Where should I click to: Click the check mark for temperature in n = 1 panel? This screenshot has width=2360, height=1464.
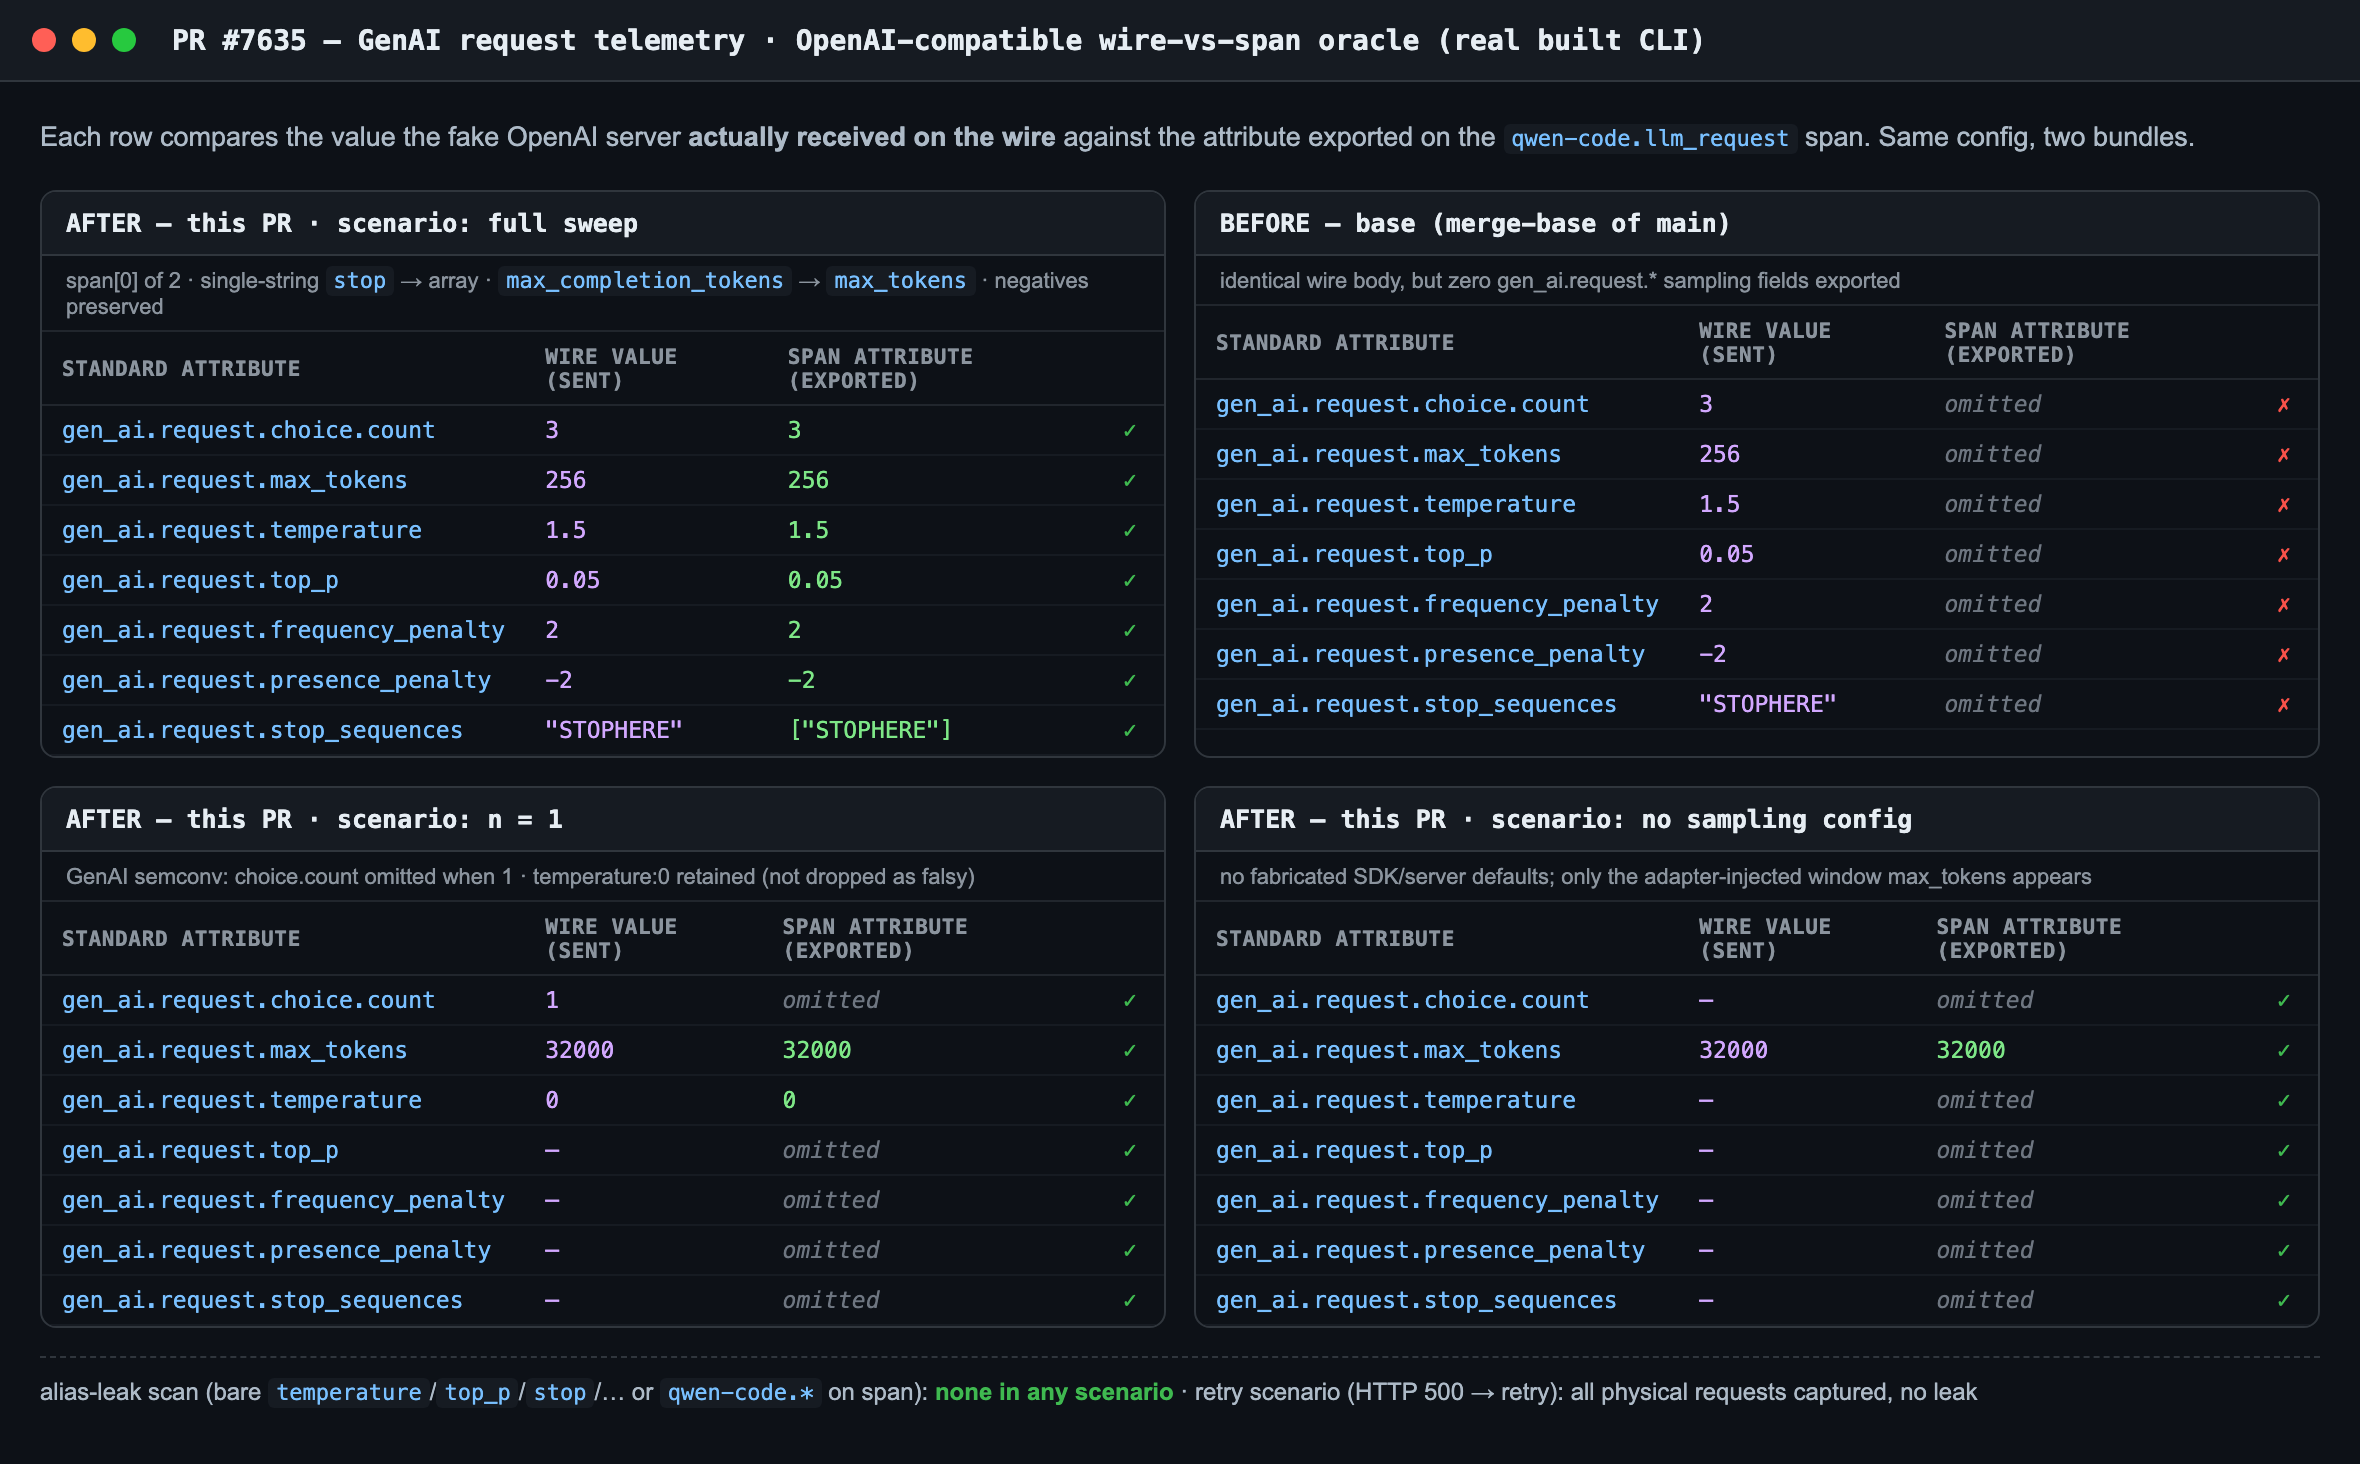tap(1130, 1101)
